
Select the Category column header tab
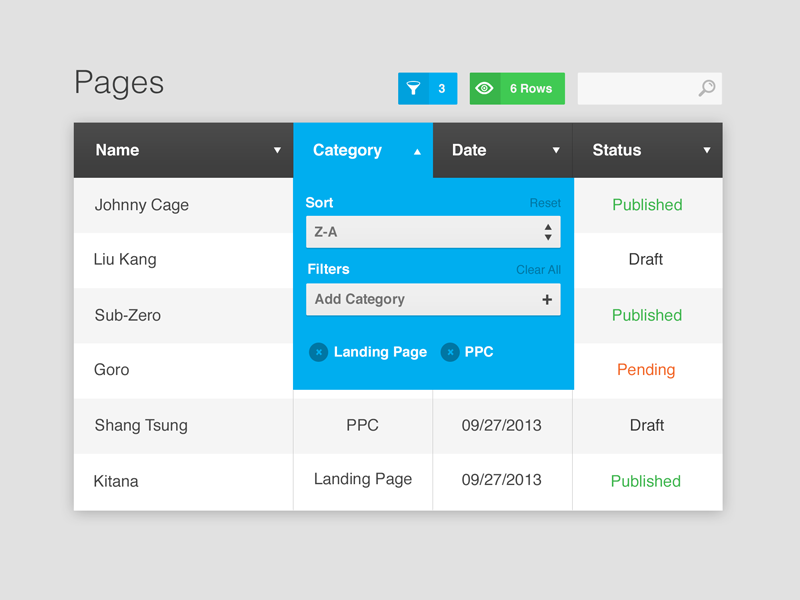pyautogui.click(x=347, y=150)
